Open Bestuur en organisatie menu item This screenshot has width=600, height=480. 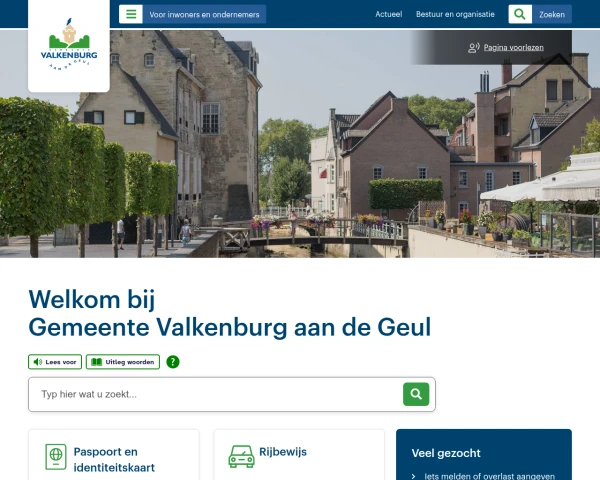tap(455, 14)
